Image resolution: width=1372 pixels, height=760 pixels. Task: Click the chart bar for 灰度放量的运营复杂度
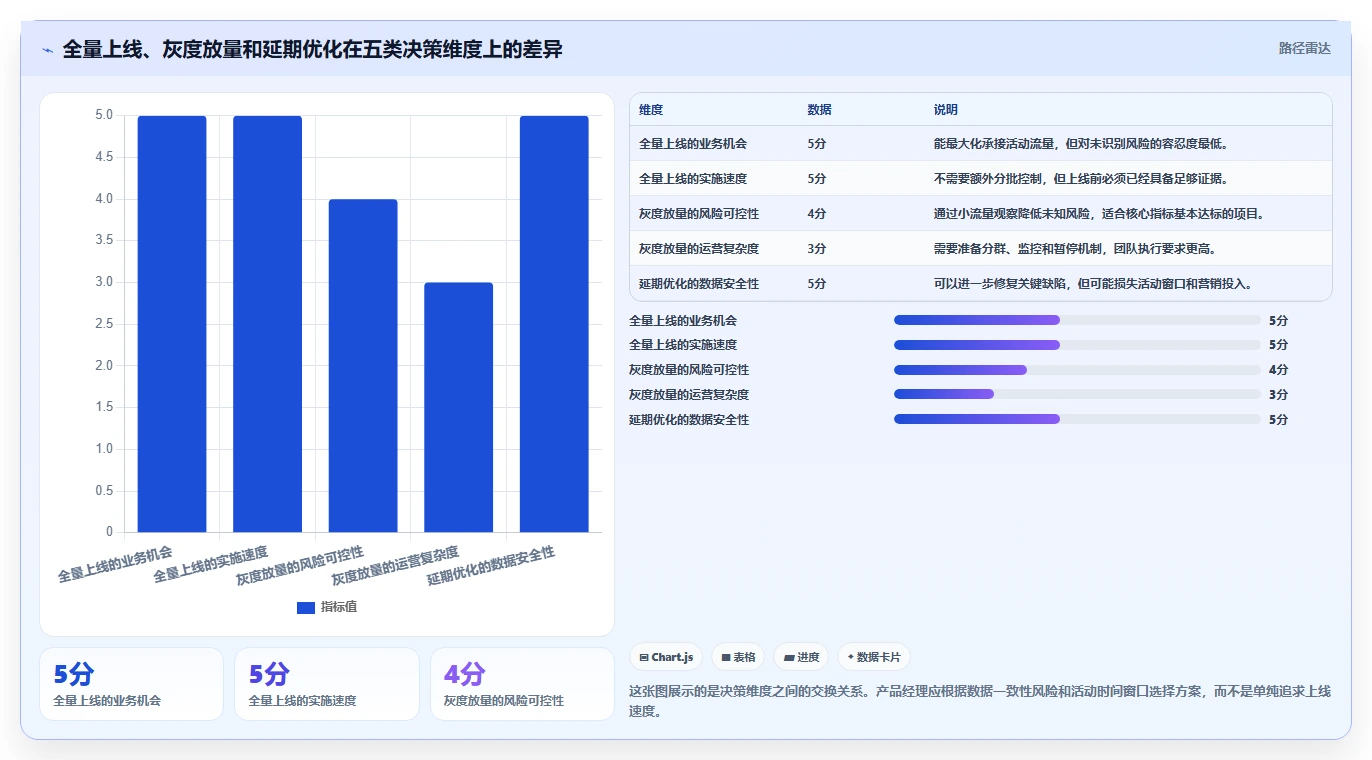coord(458,407)
